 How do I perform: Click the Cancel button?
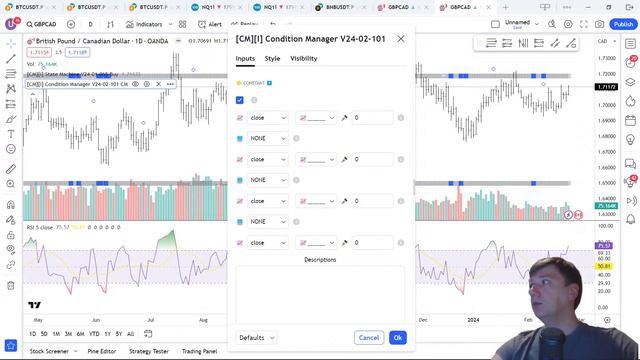pyautogui.click(x=369, y=338)
